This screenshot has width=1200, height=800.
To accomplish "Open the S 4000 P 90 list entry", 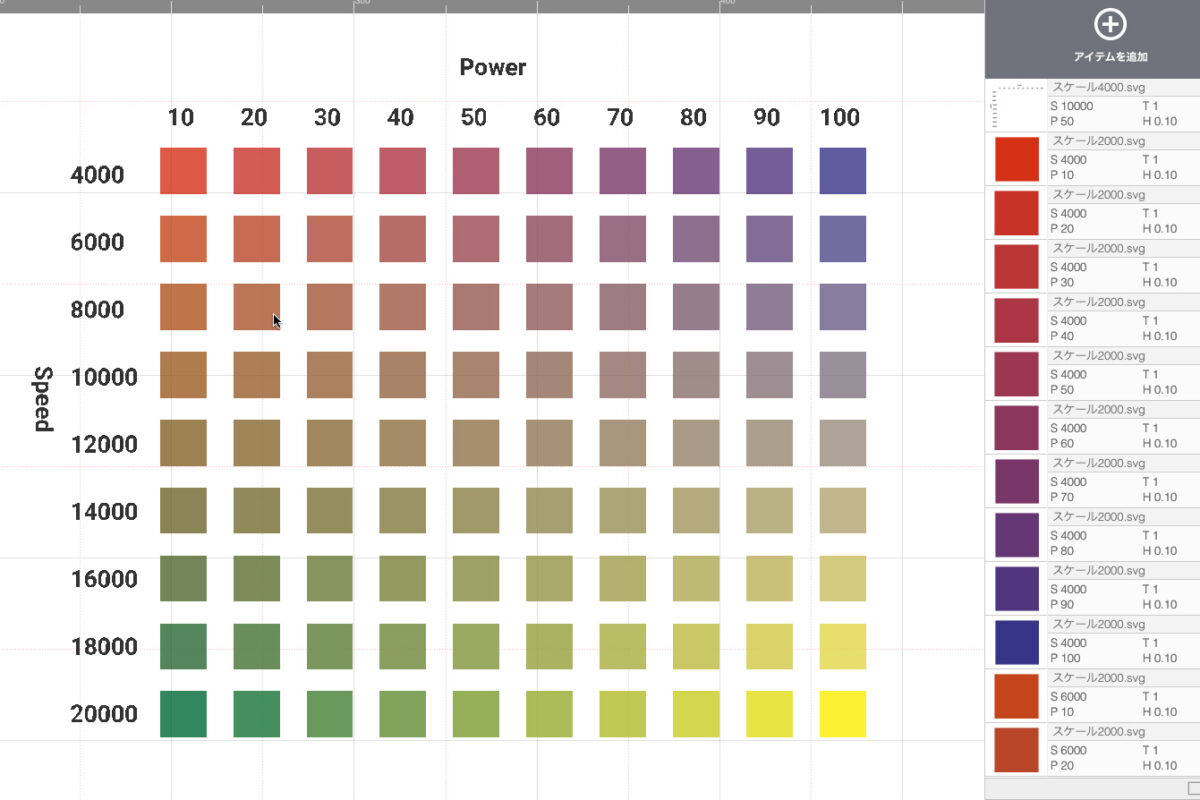I will [1122, 589].
